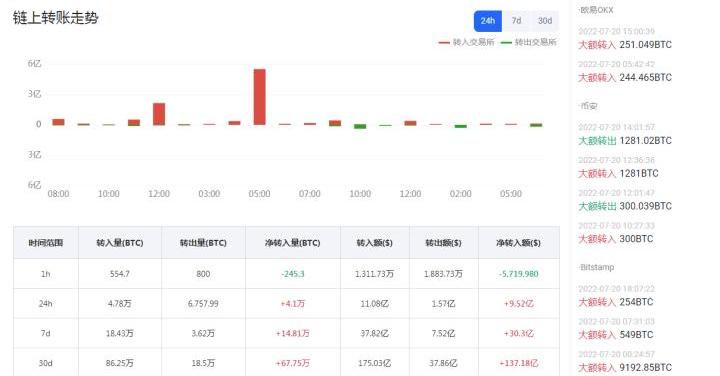Click the tallest red bar at 05:00
Viewport: 720px width, 376px height.
coord(259,97)
